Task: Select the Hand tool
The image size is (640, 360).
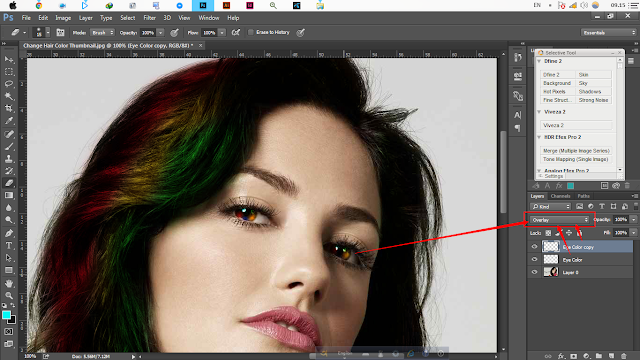Action: click(x=9, y=283)
